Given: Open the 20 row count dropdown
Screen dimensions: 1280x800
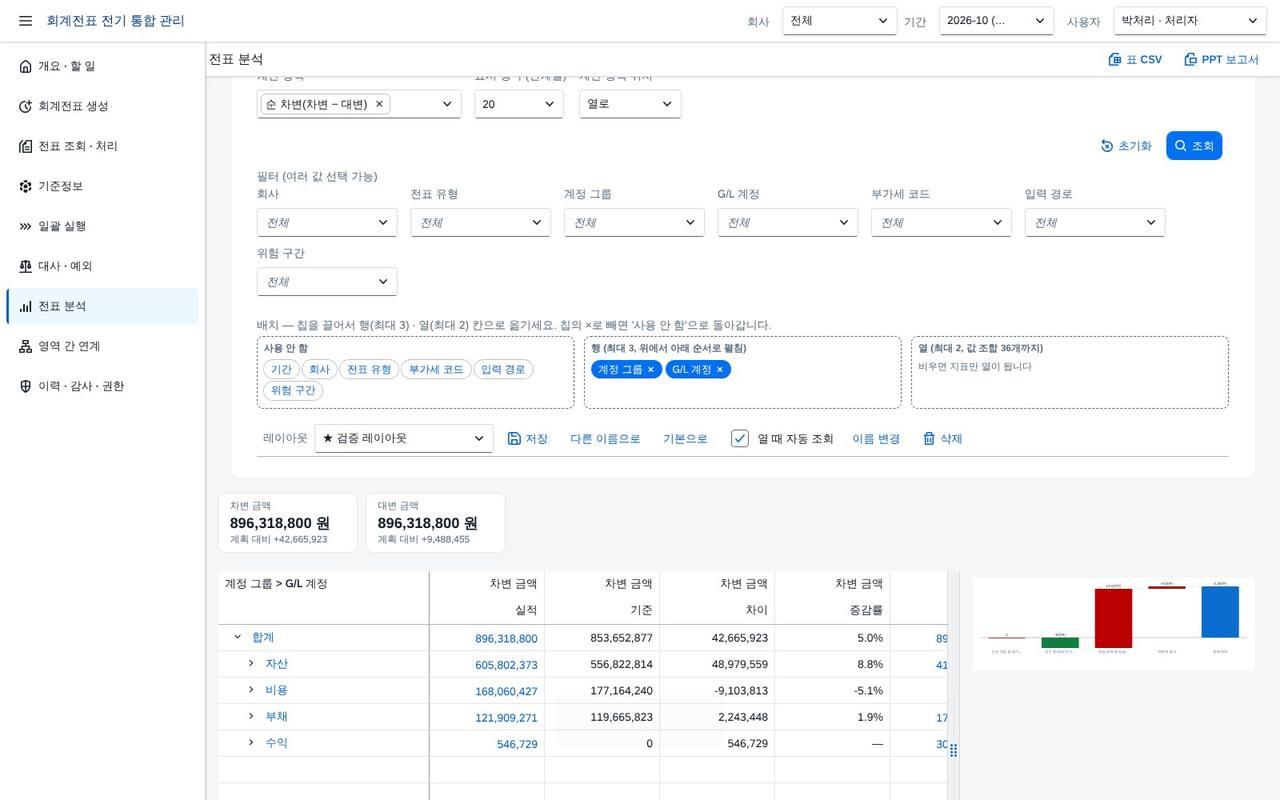Looking at the screenshot, I should [518, 104].
